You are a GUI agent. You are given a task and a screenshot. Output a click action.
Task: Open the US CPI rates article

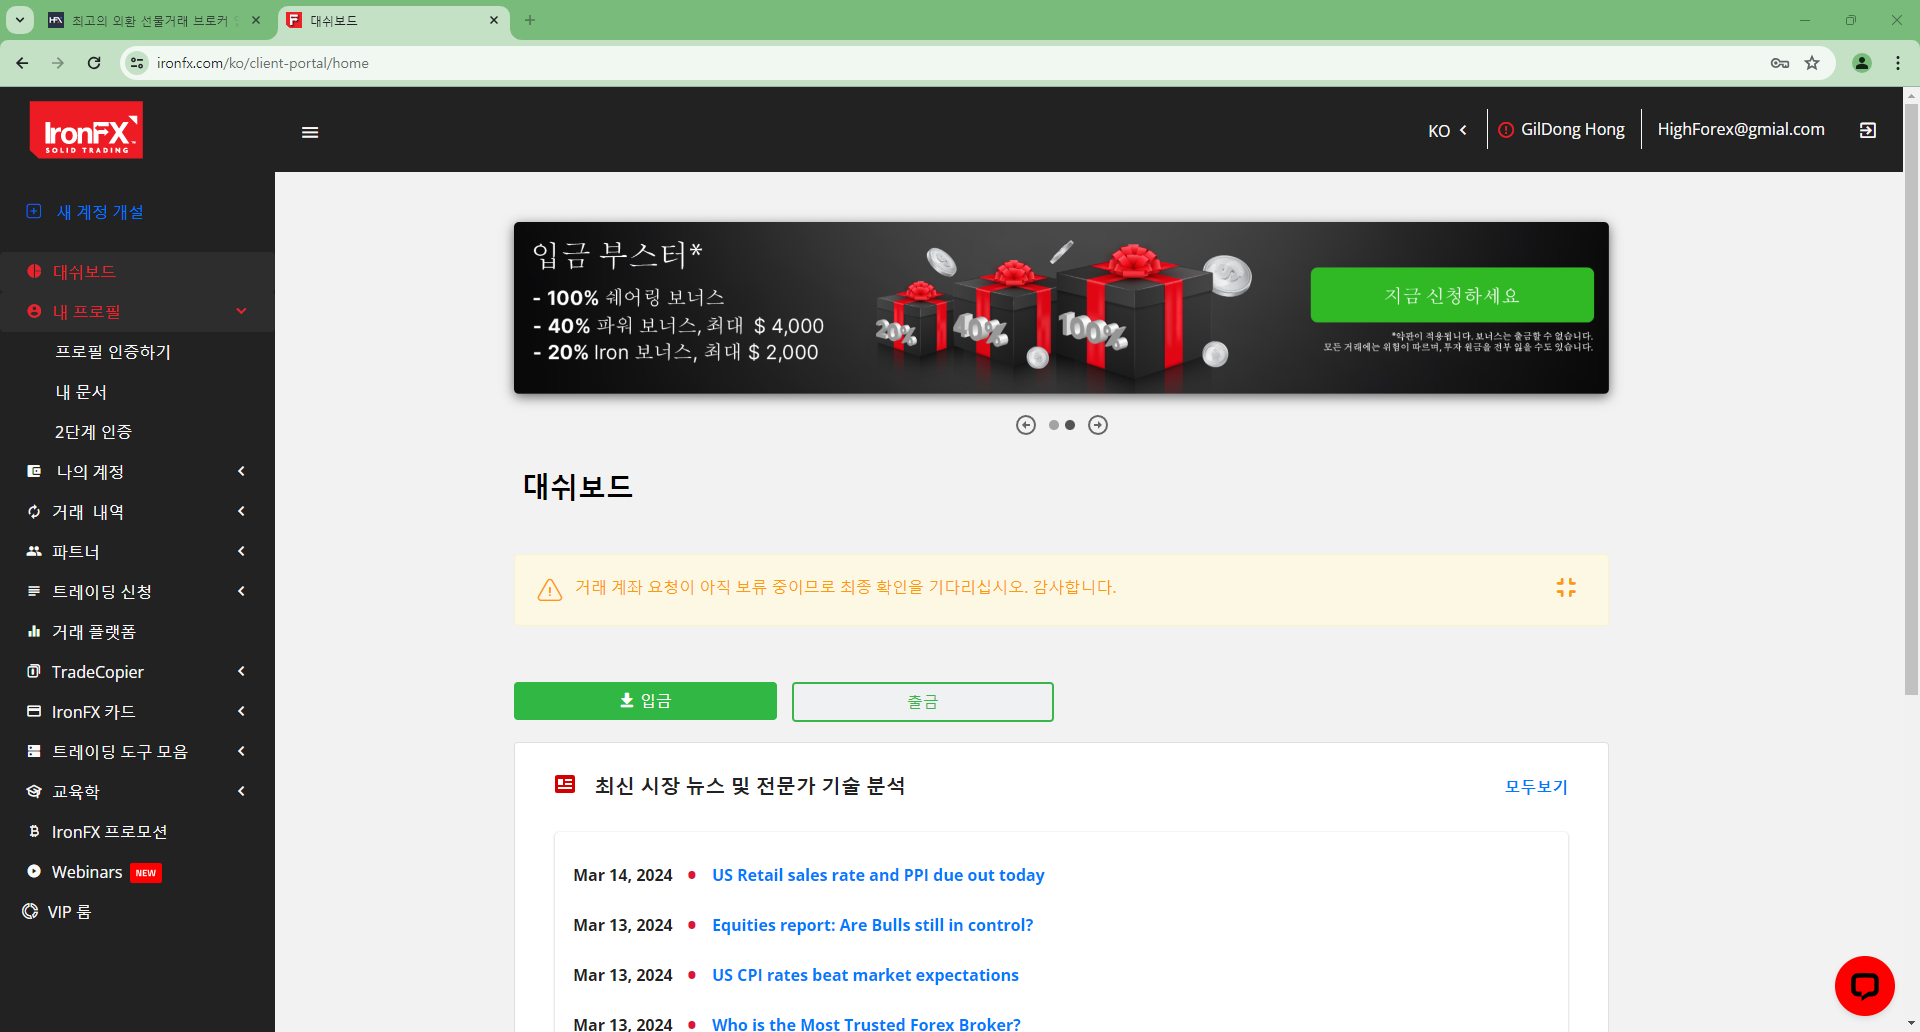coord(864,974)
